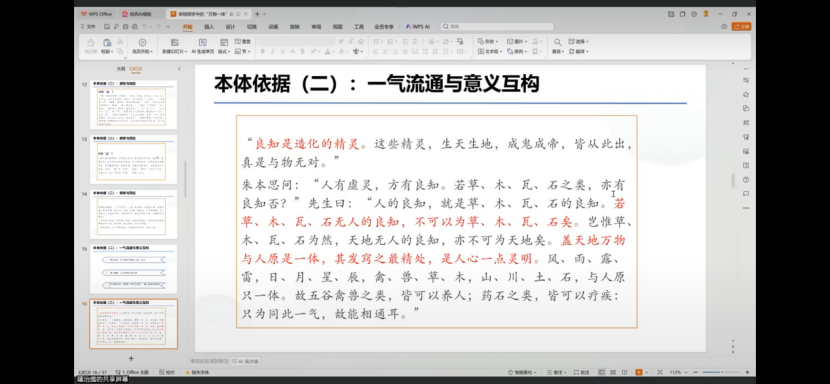Click the 查找 find magnifier icon
The width and height of the screenshot is (830, 384).
click(557, 42)
